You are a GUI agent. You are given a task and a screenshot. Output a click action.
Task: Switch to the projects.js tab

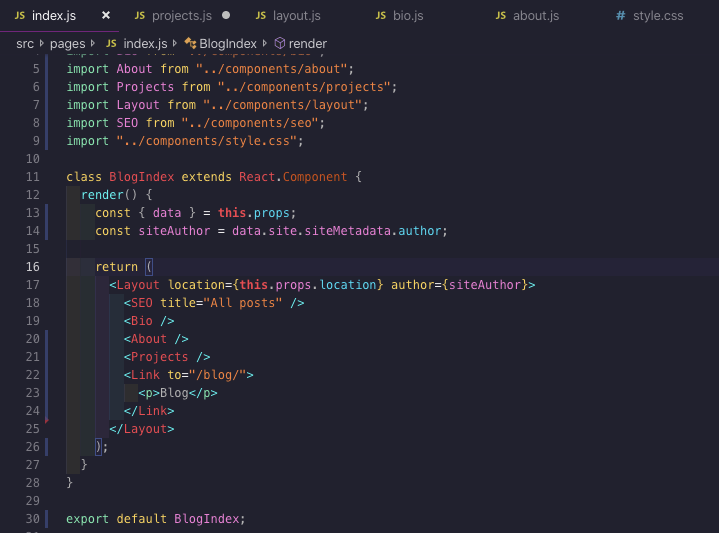point(182,16)
